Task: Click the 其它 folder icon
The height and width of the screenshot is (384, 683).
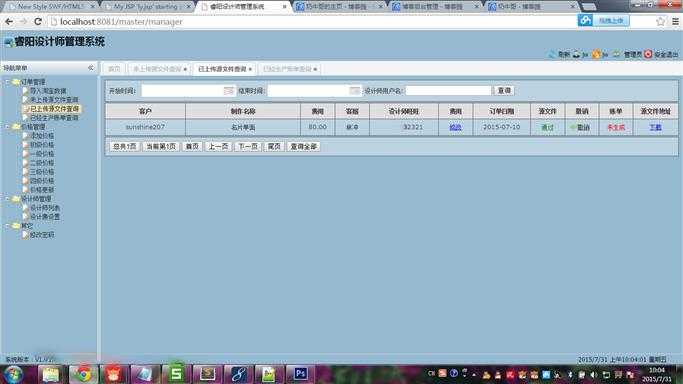Action: click(16, 226)
